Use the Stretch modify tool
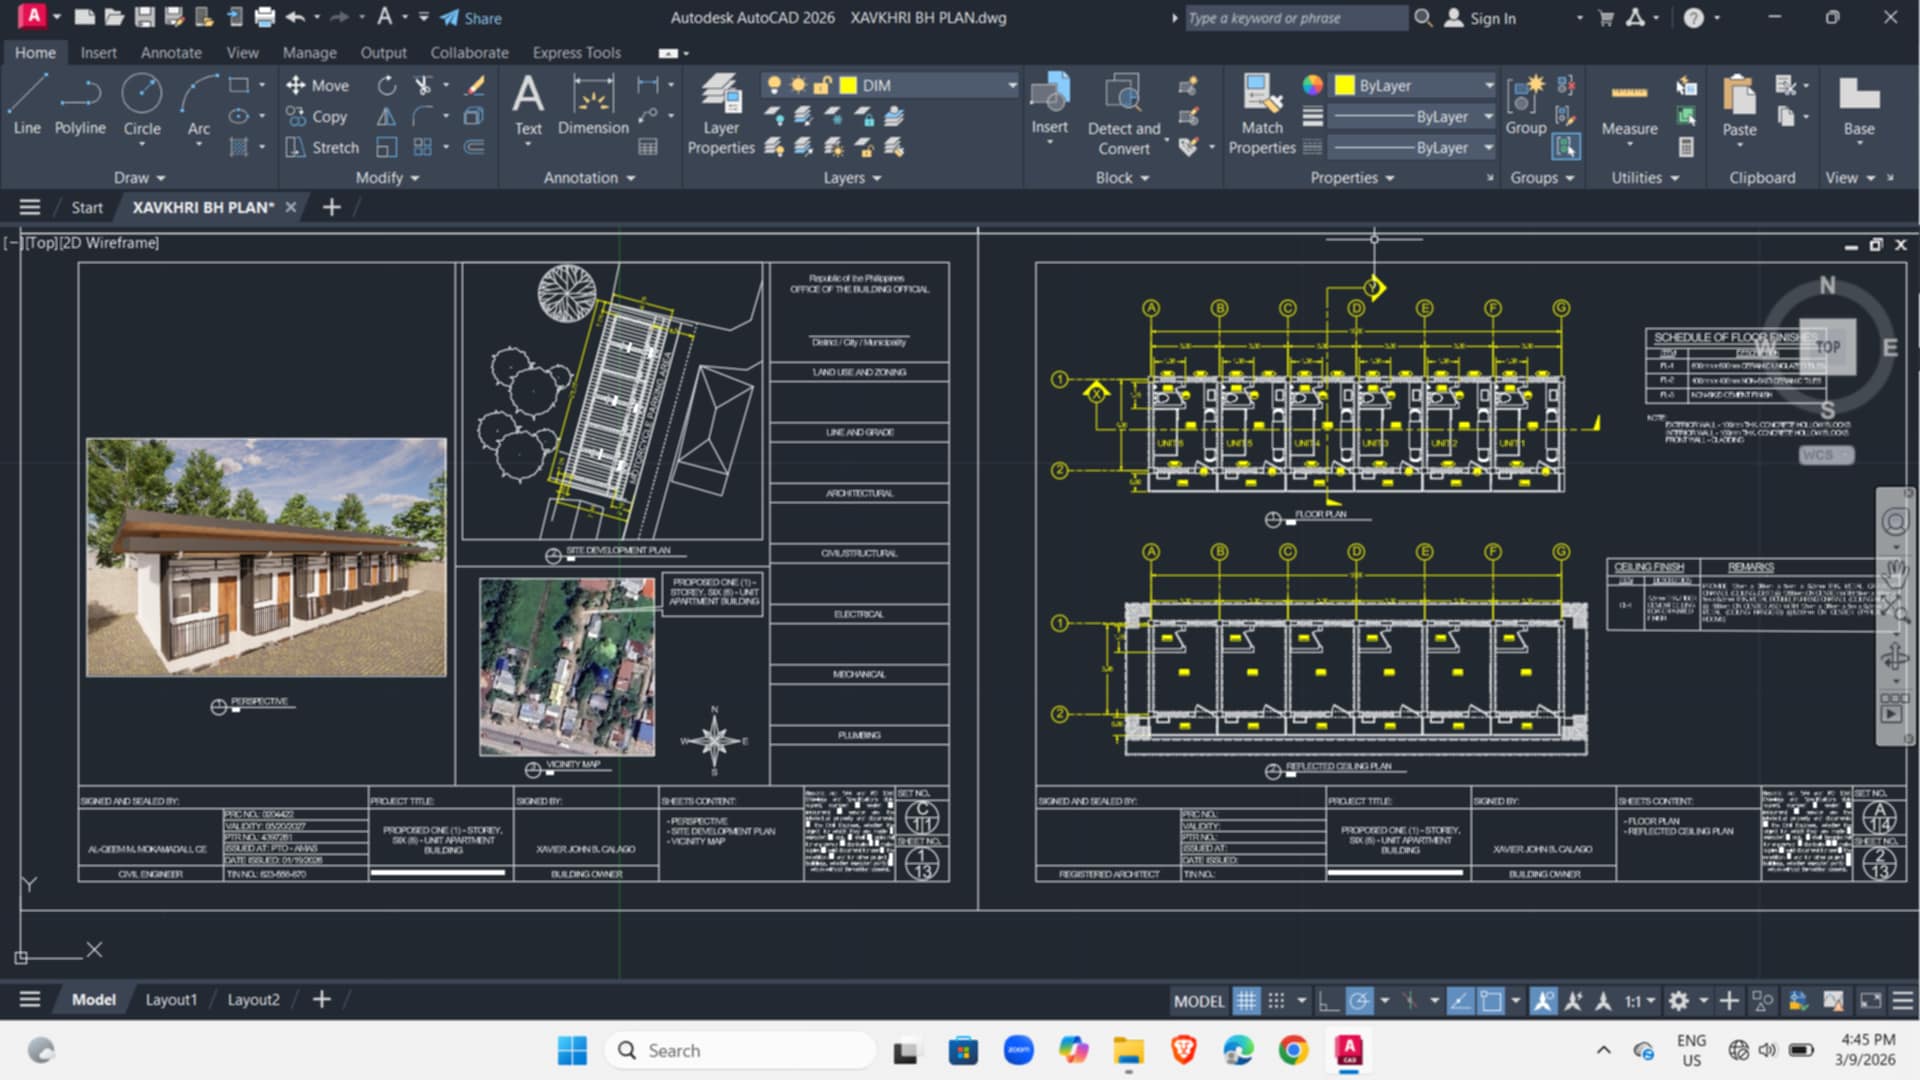The image size is (1920, 1080). [x=322, y=147]
